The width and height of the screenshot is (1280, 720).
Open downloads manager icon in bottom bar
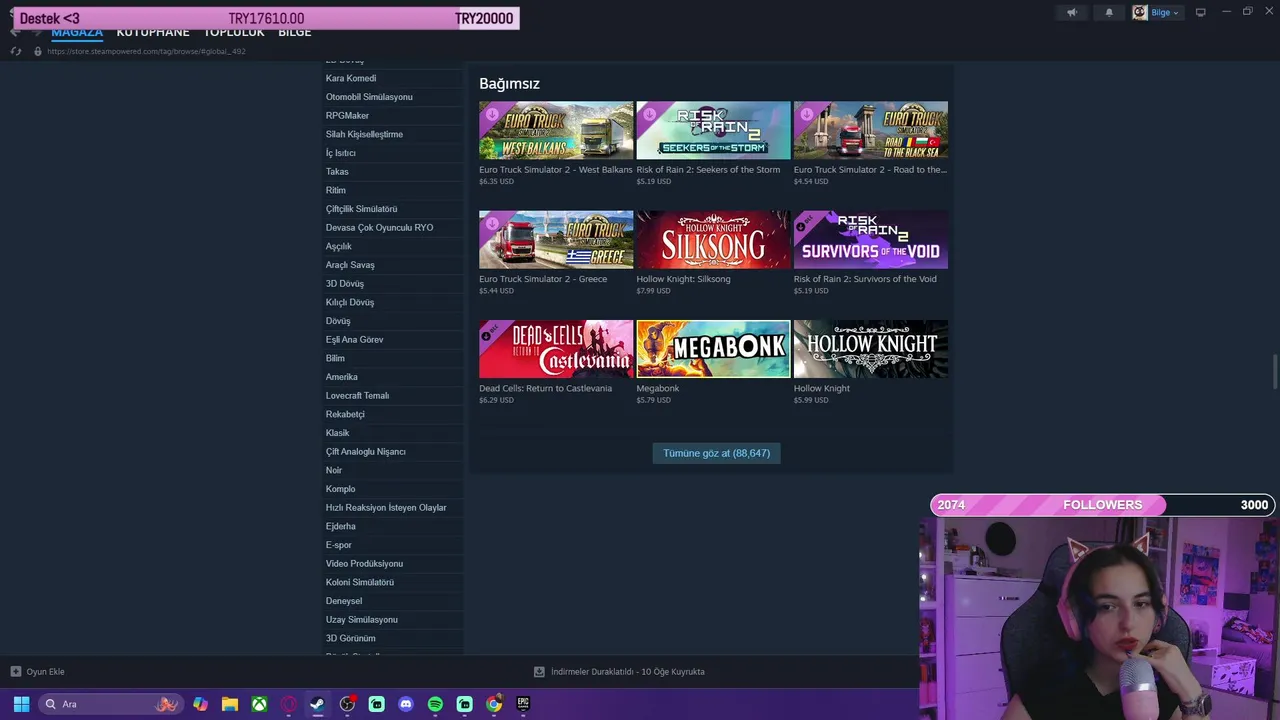click(x=539, y=672)
